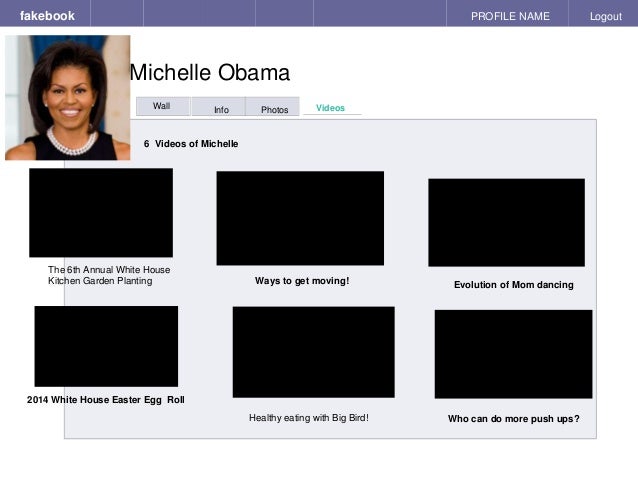Viewport: 638px width, 479px height.
Task: Click the Michelle Obama name heading
Action: coord(210,73)
